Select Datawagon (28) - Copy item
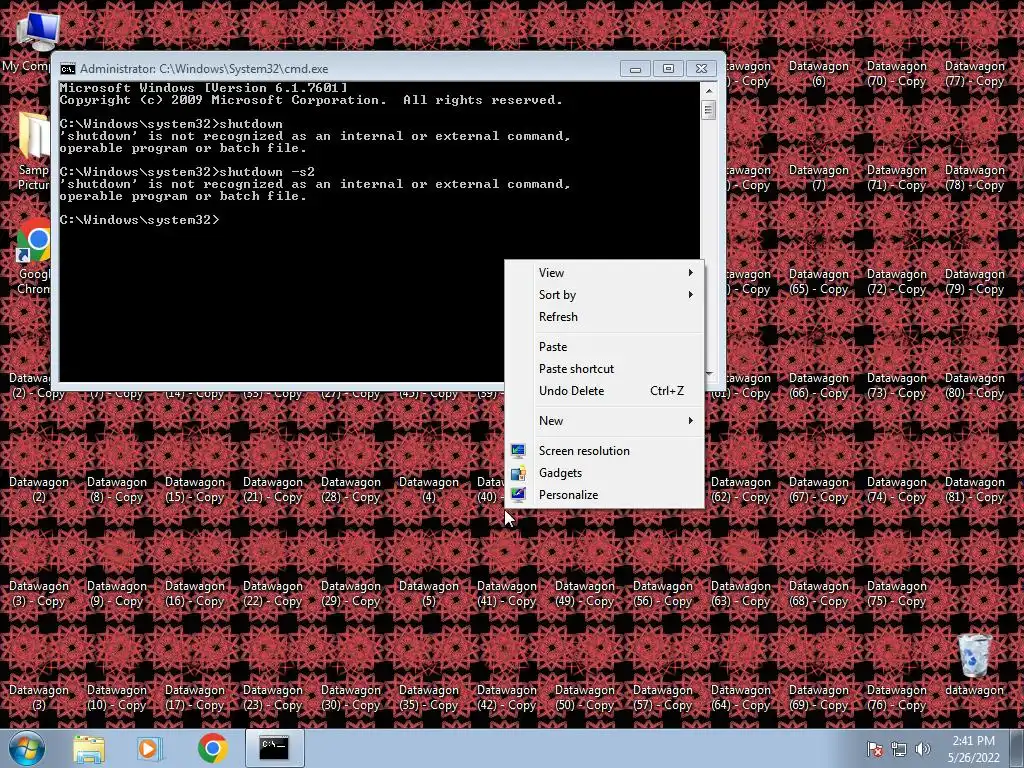 (351, 489)
